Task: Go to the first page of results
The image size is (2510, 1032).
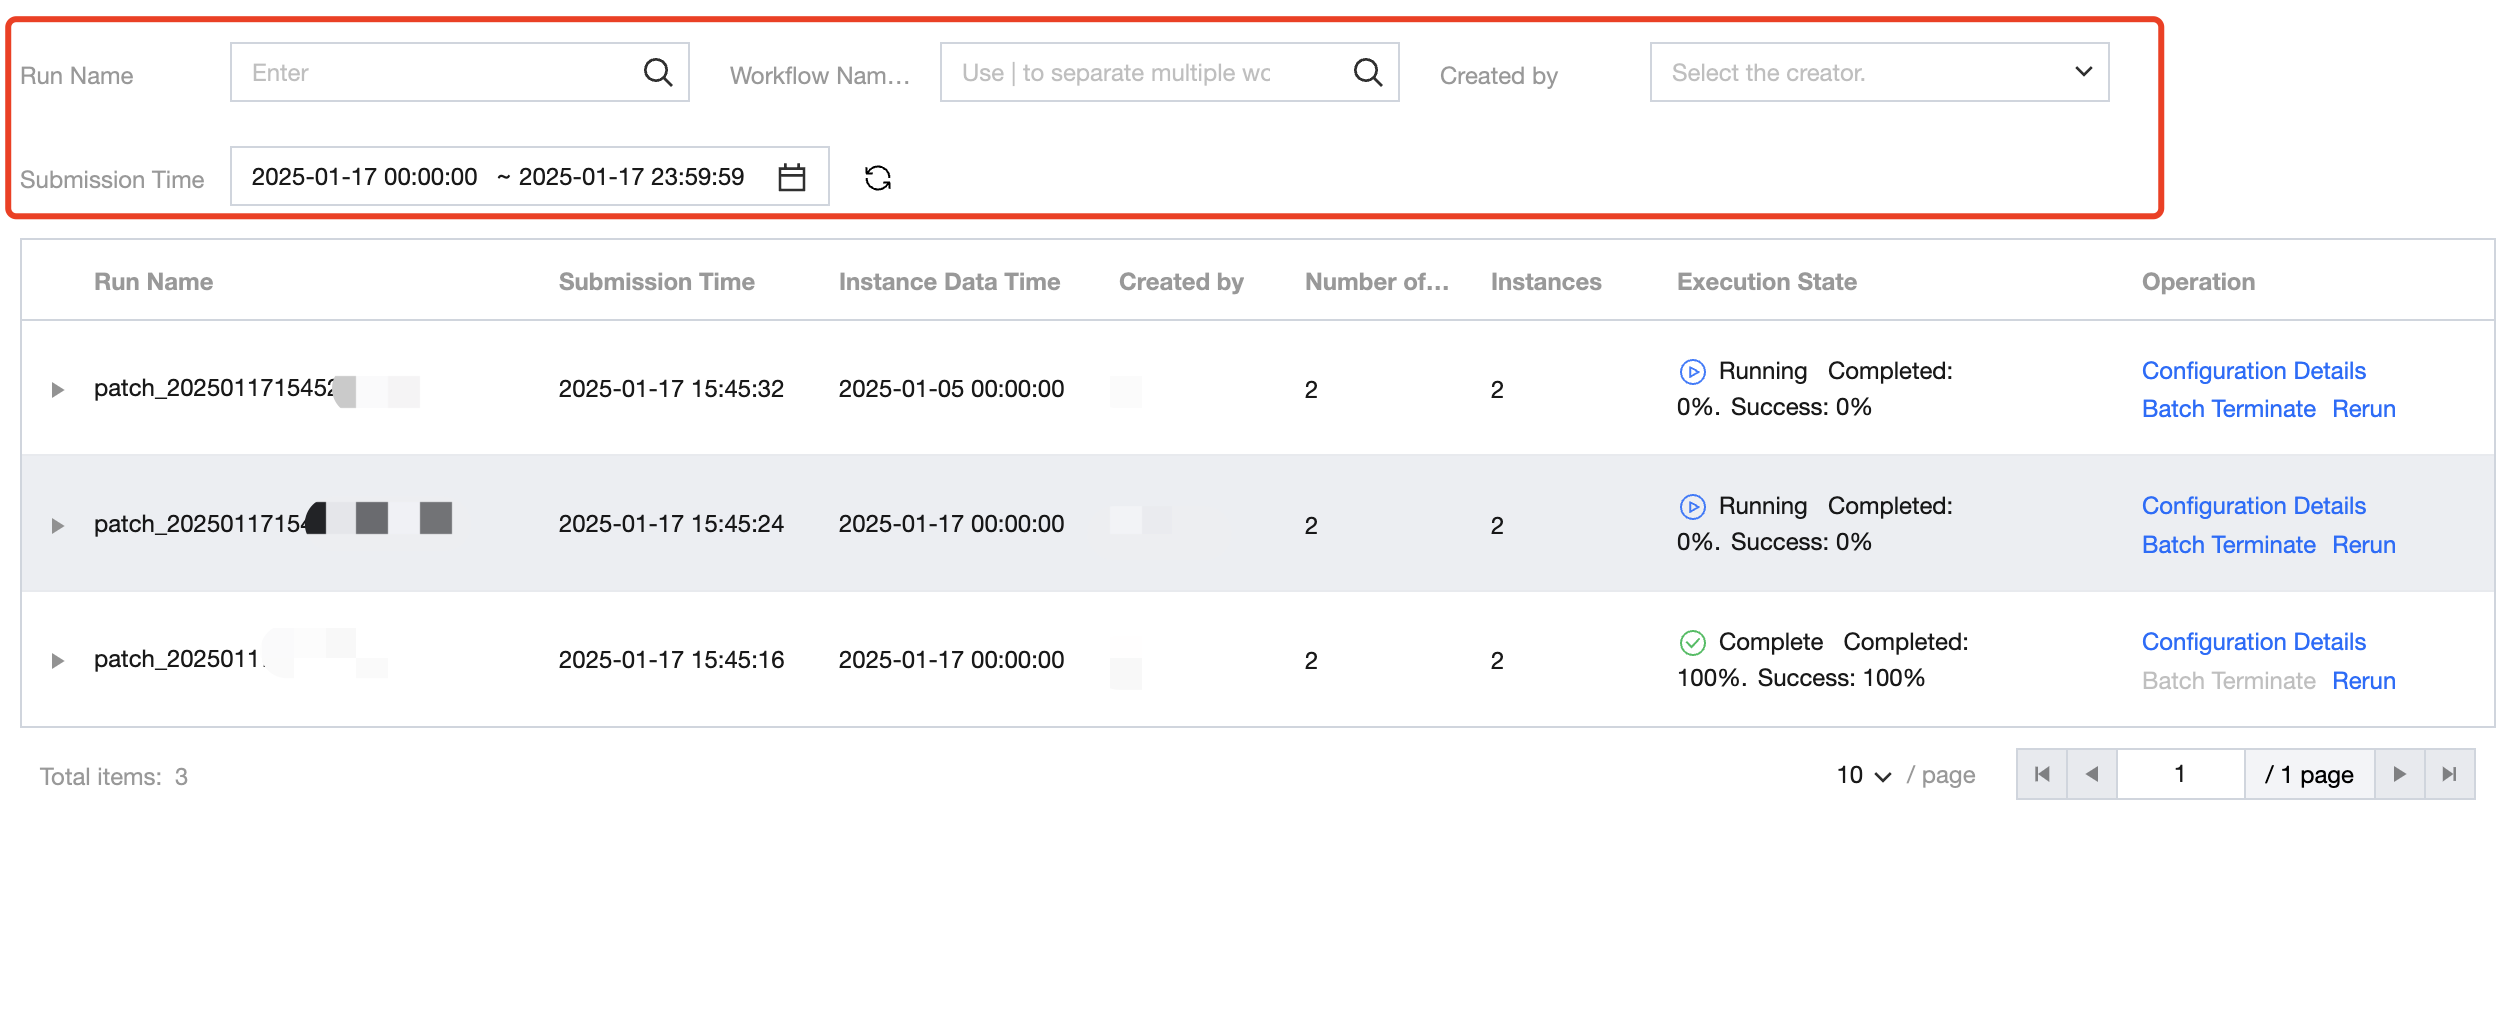Action: pyautogui.click(x=2041, y=774)
